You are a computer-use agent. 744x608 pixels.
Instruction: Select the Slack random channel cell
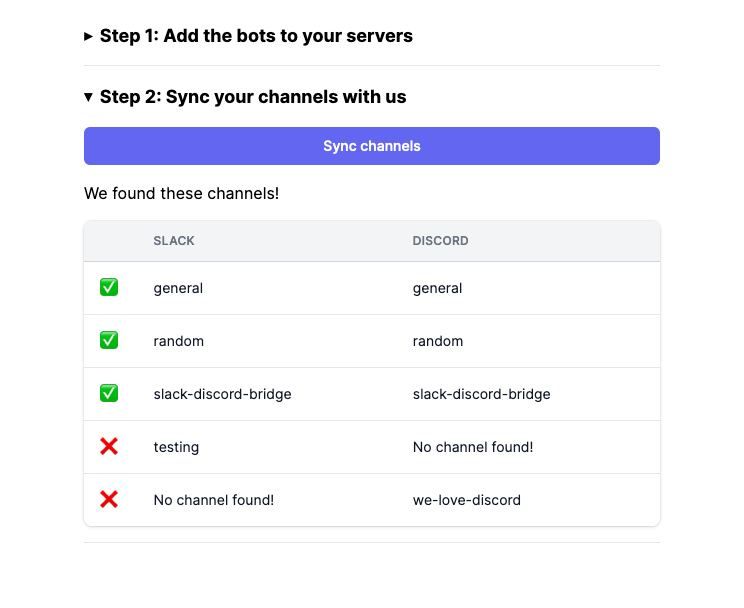(178, 341)
